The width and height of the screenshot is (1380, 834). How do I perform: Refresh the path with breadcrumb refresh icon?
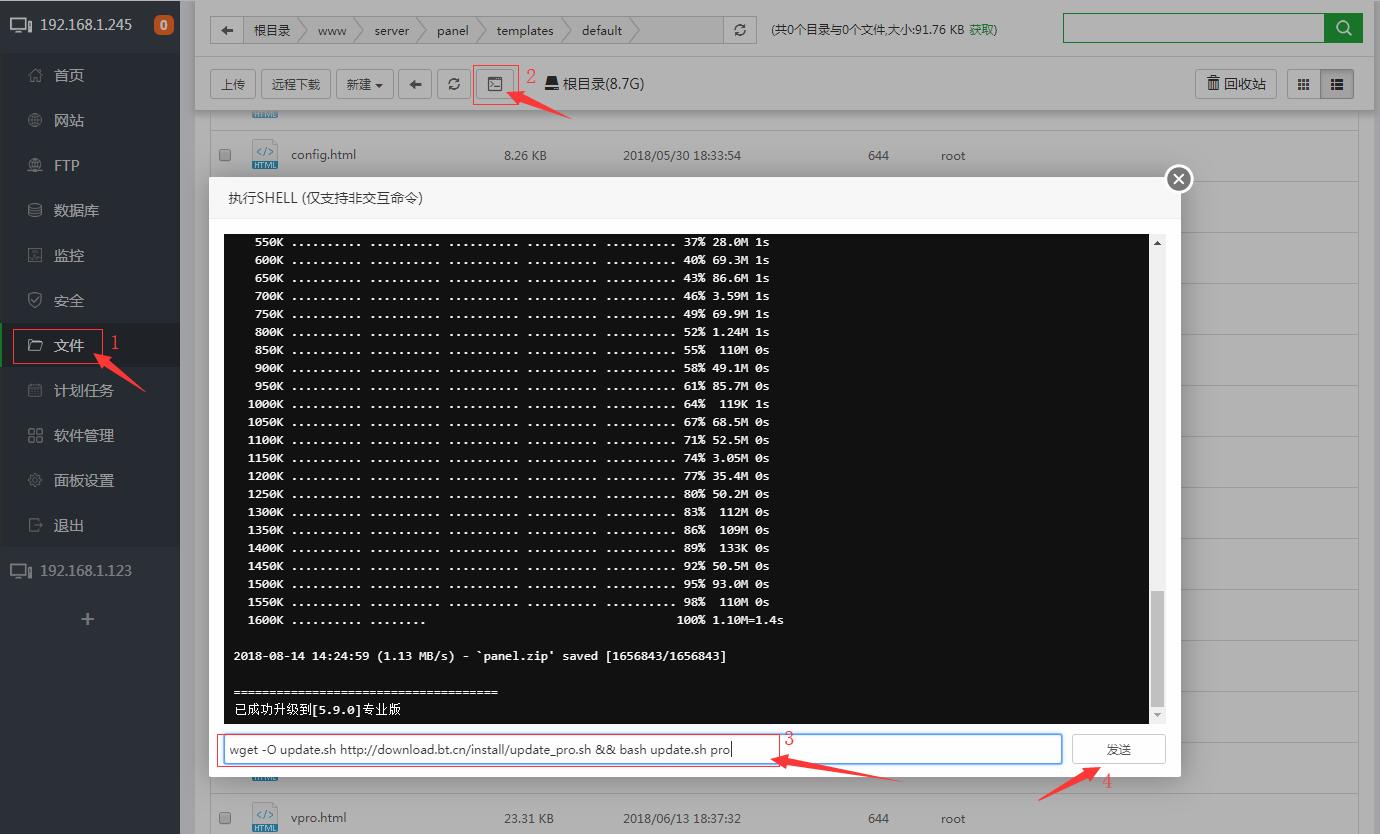click(x=739, y=30)
